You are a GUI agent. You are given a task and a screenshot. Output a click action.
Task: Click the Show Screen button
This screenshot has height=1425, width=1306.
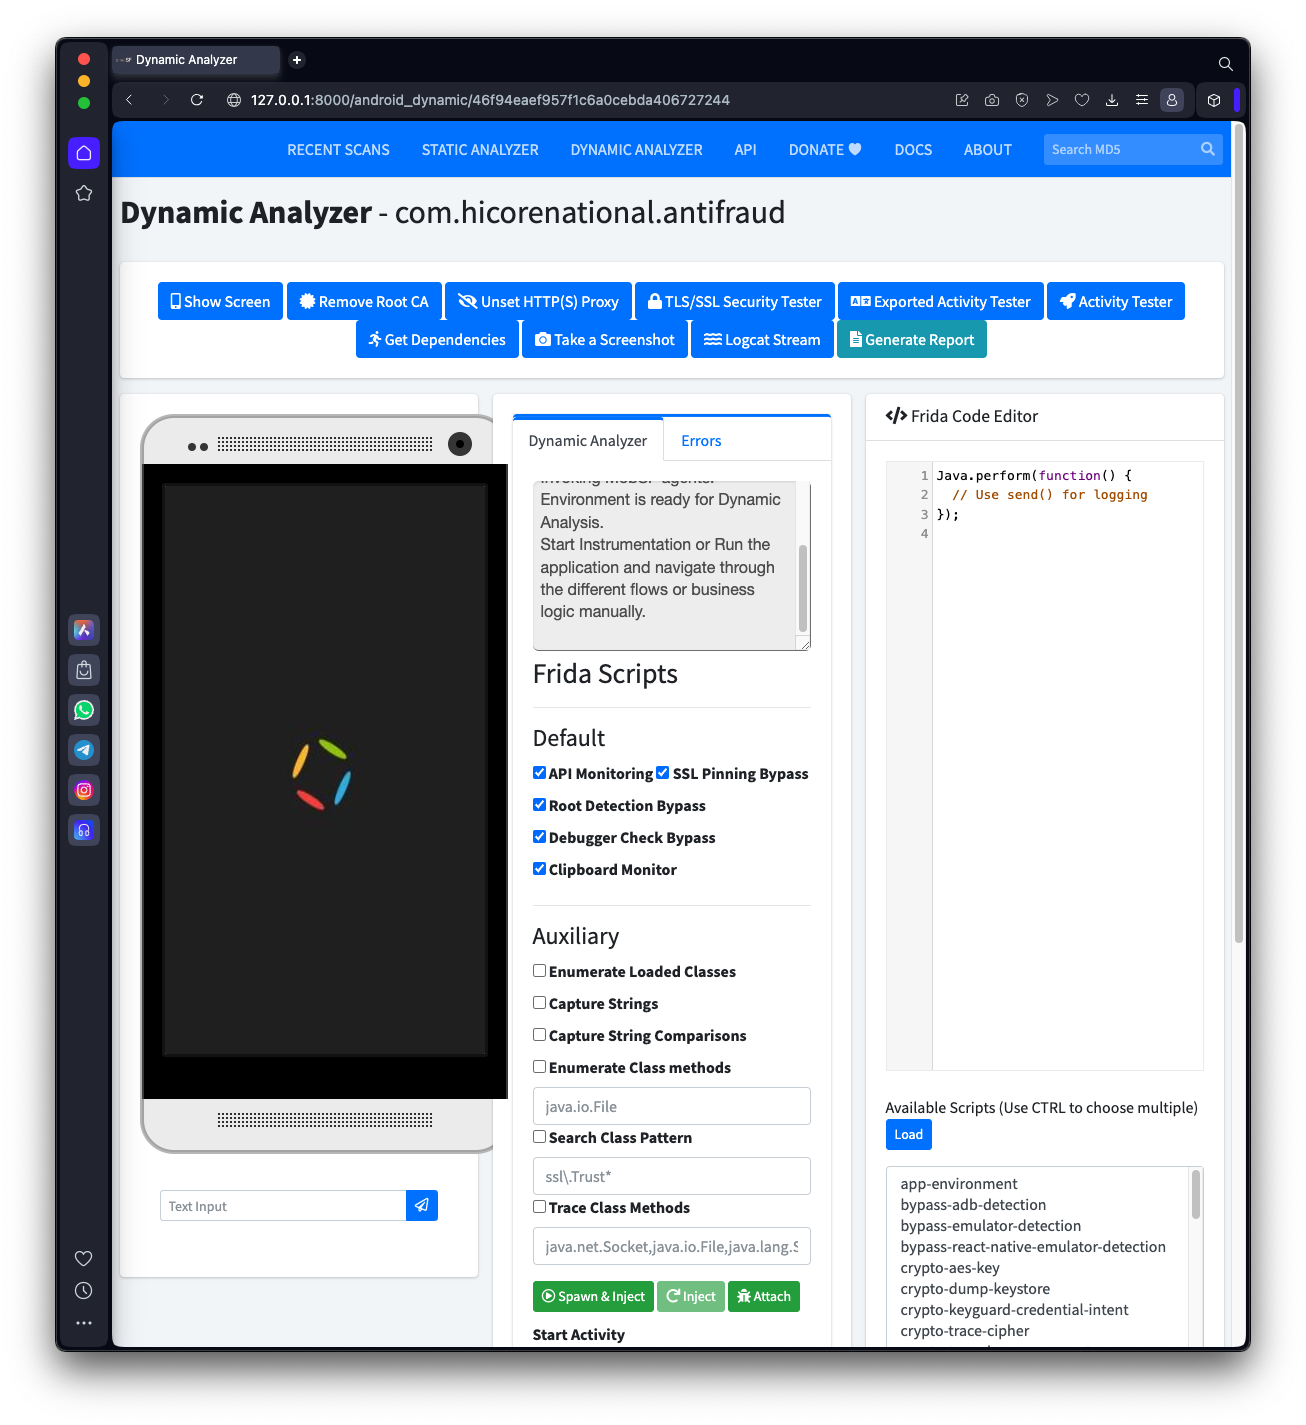(220, 301)
